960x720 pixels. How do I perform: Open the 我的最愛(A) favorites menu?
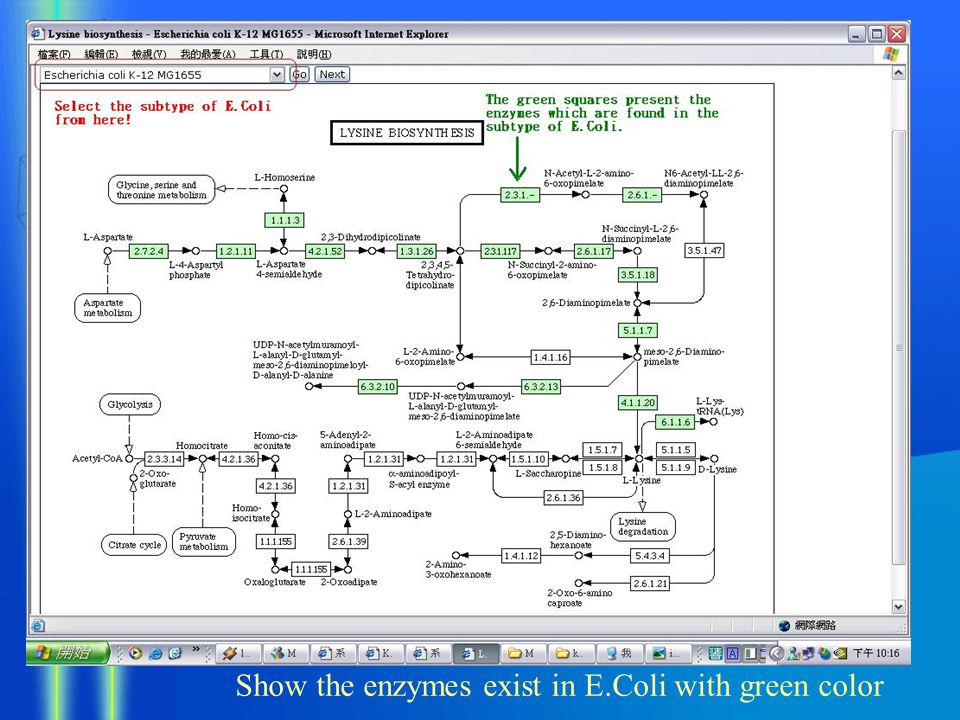coord(208,54)
